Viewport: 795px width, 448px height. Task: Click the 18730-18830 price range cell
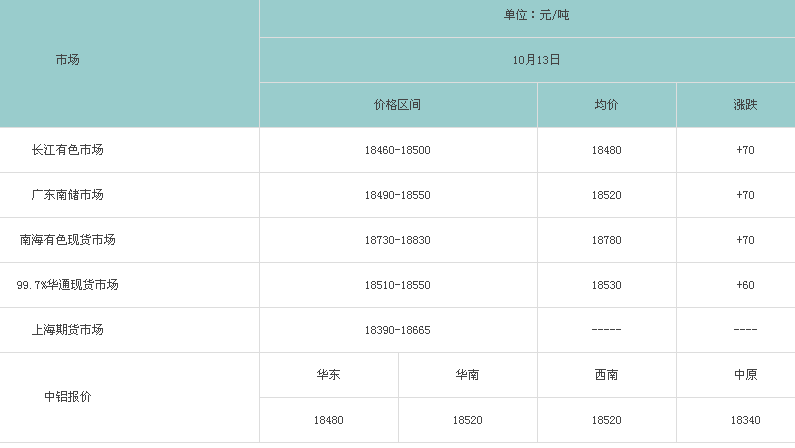(397, 240)
